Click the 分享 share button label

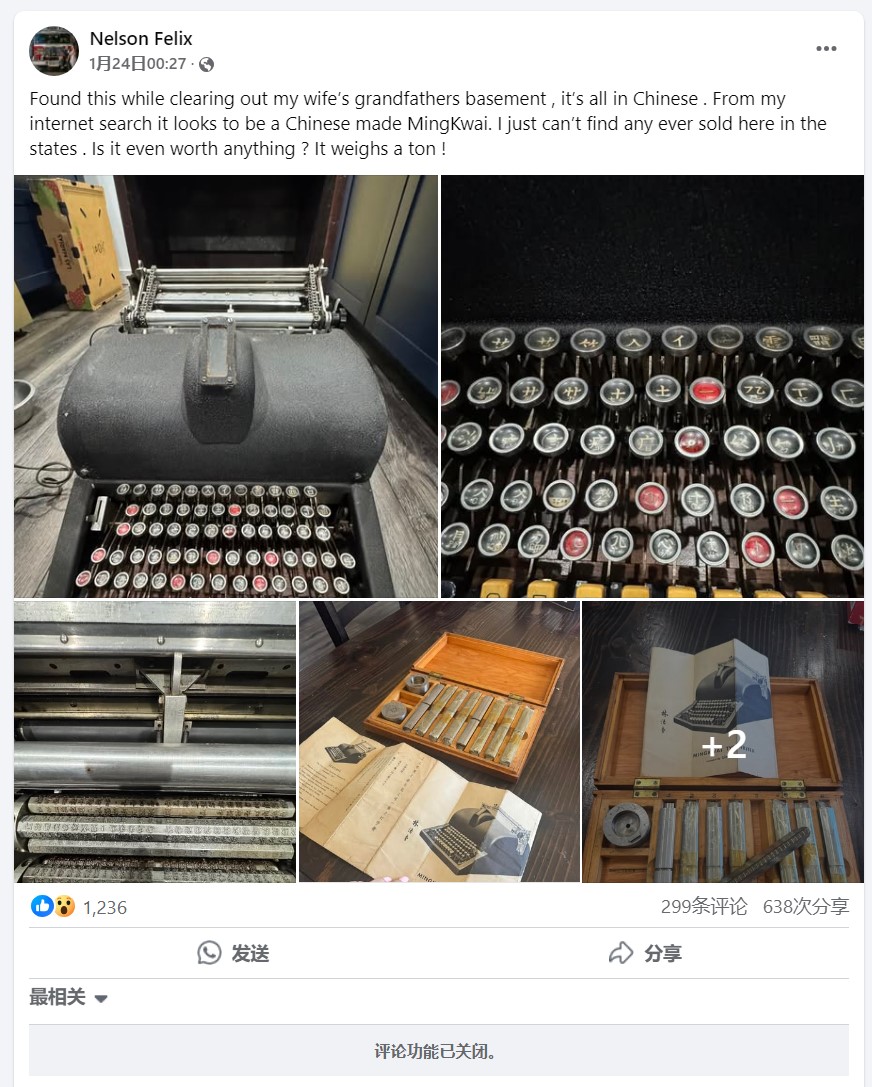pyautogui.click(x=663, y=954)
